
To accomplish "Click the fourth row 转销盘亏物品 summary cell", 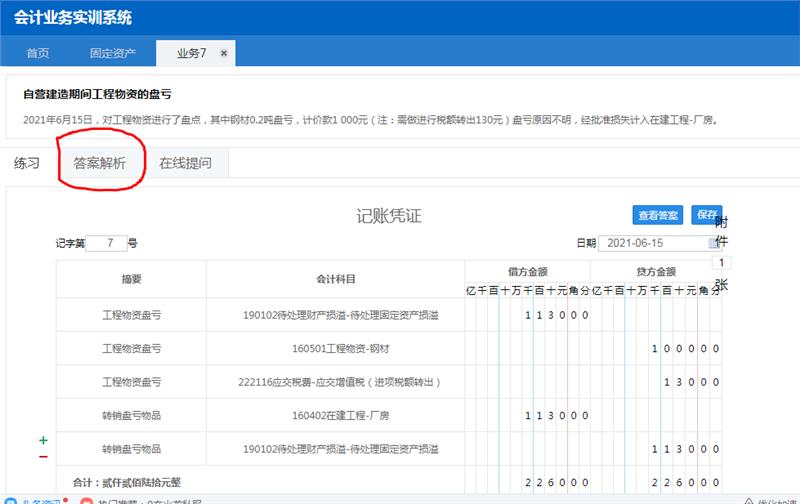I will pyautogui.click(x=131, y=415).
